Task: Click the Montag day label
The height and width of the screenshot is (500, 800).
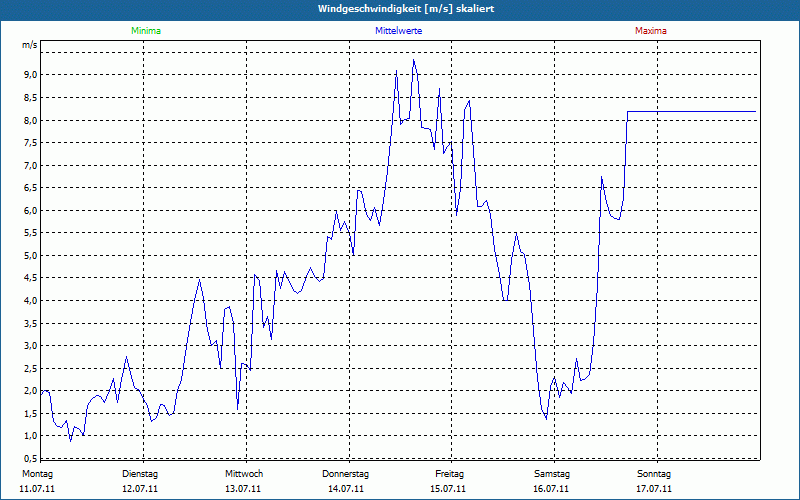Action: (x=37, y=474)
